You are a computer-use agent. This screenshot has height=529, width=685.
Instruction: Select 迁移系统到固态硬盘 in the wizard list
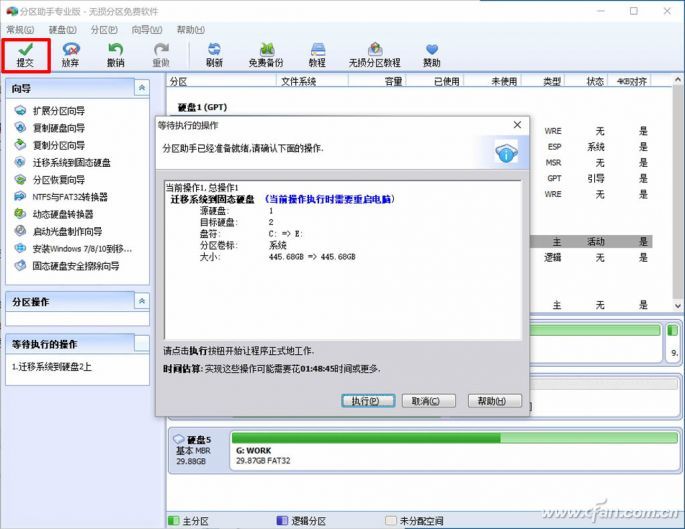[71, 162]
